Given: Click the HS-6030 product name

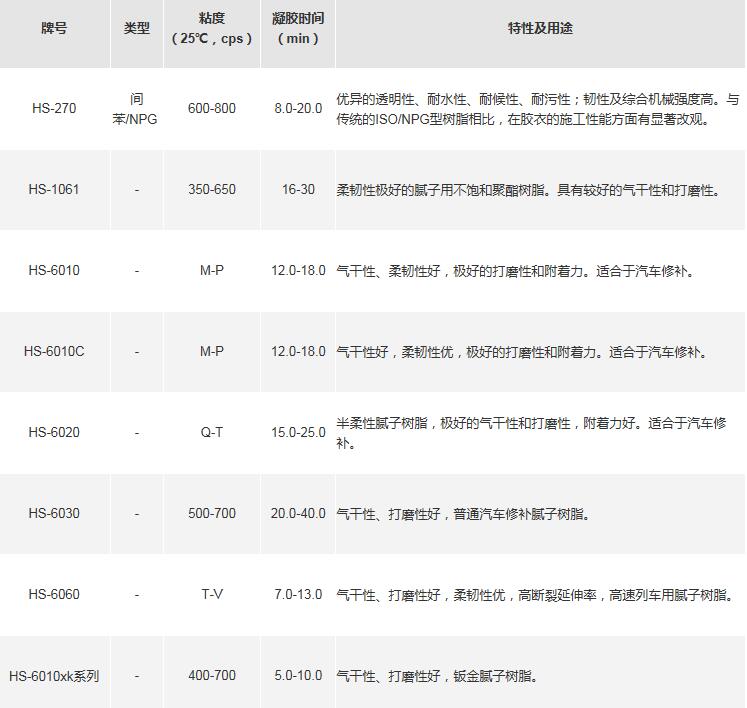Looking at the screenshot, I should pyautogui.click(x=54, y=514).
